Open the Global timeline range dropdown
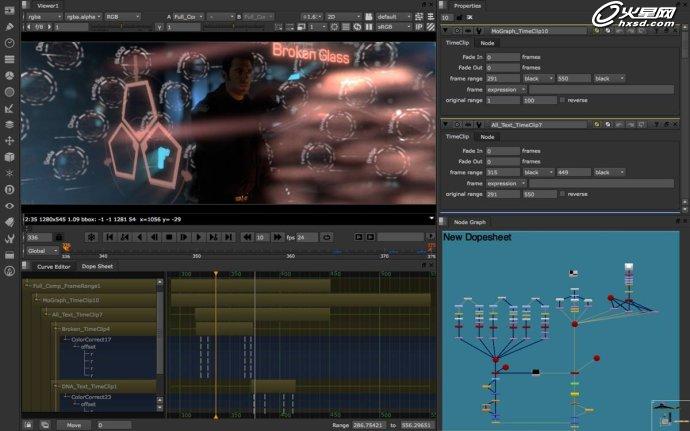This screenshot has width=690, height=431. (42, 251)
